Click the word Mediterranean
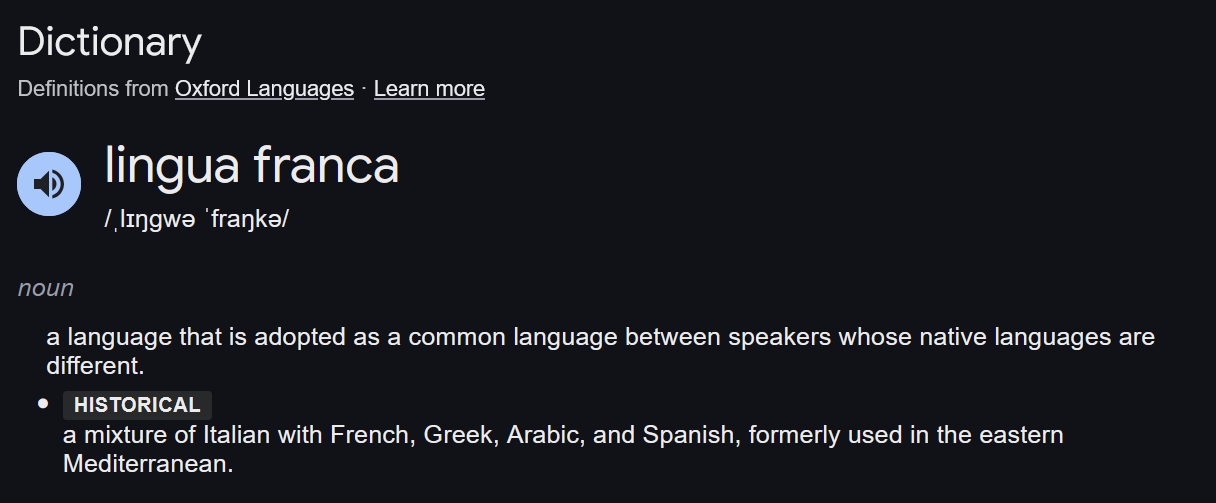The height and width of the screenshot is (503, 1216). 147,465
